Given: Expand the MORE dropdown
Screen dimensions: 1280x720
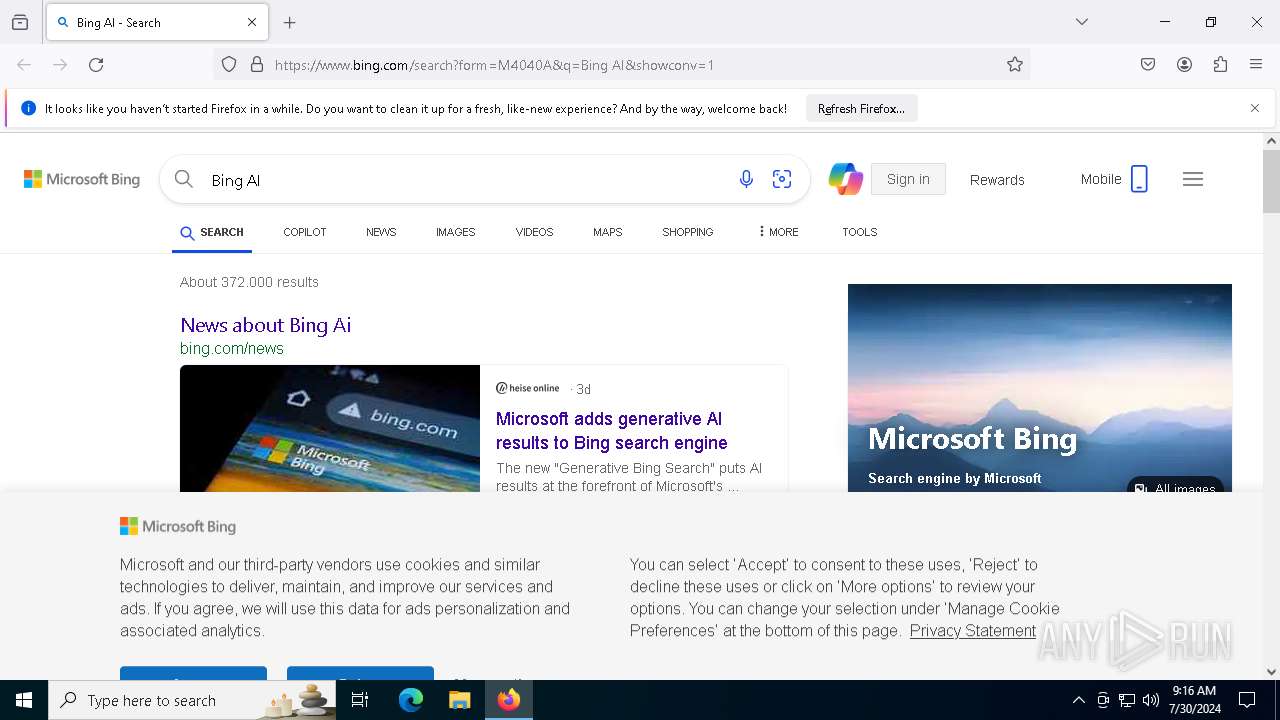Looking at the screenshot, I should [x=779, y=232].
